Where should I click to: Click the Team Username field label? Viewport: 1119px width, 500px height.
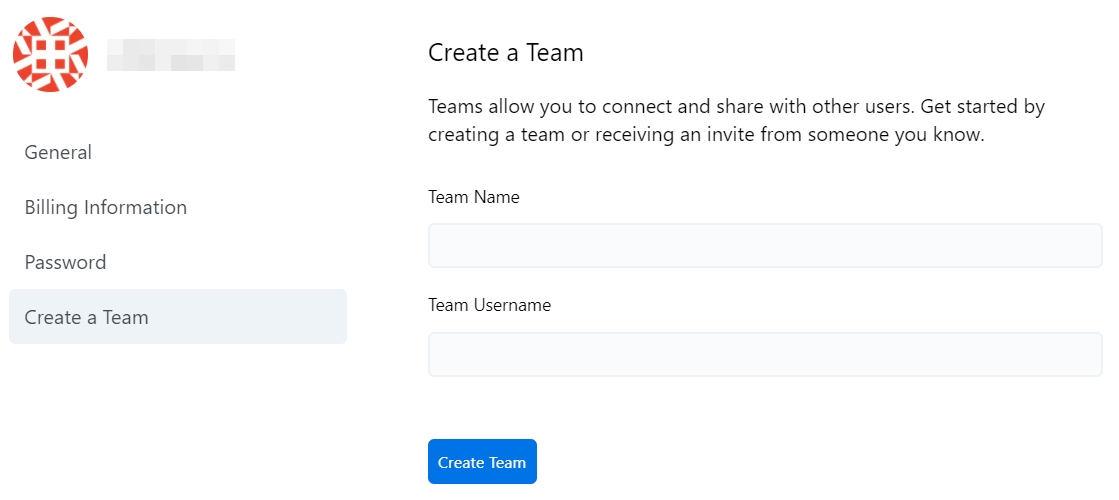coord(489,305)
